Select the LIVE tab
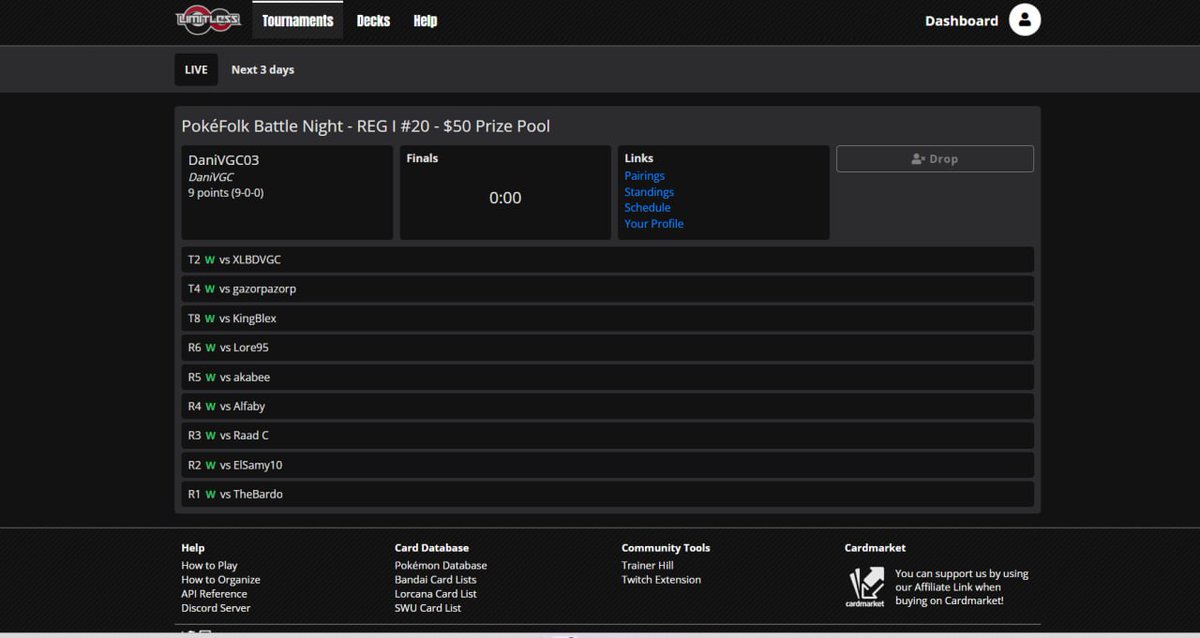1200x638 pixels. pos(196,69)
